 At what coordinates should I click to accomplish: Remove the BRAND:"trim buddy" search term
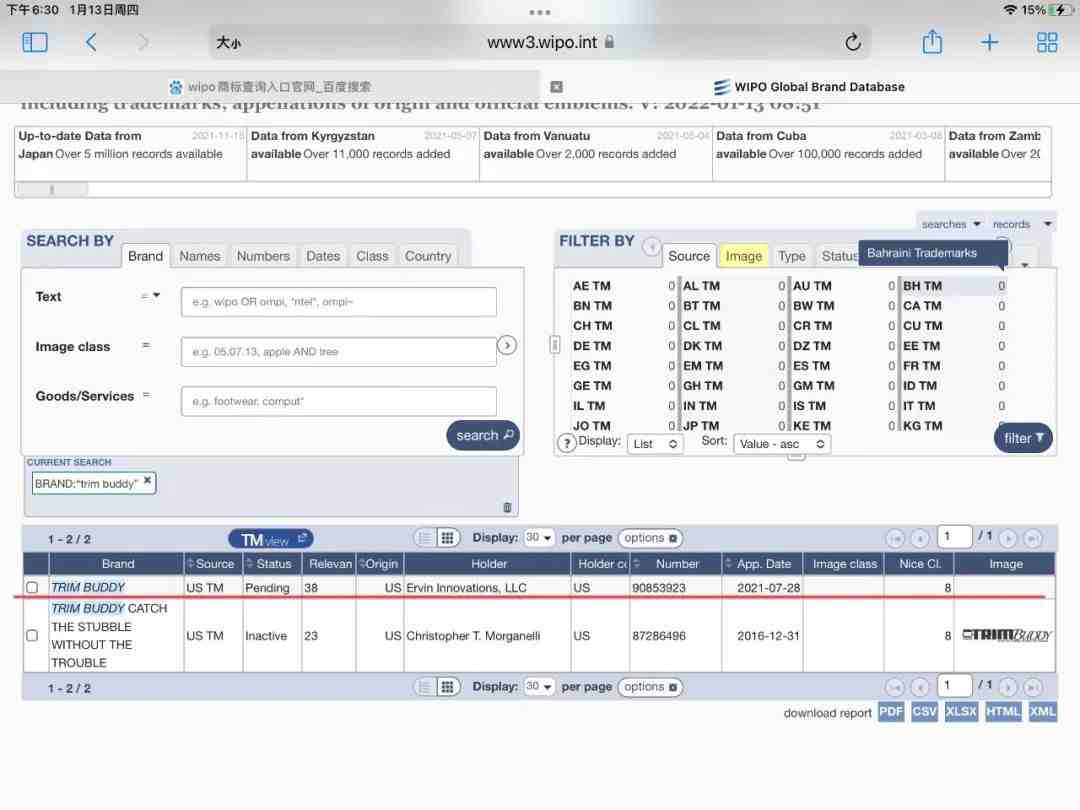147,481
